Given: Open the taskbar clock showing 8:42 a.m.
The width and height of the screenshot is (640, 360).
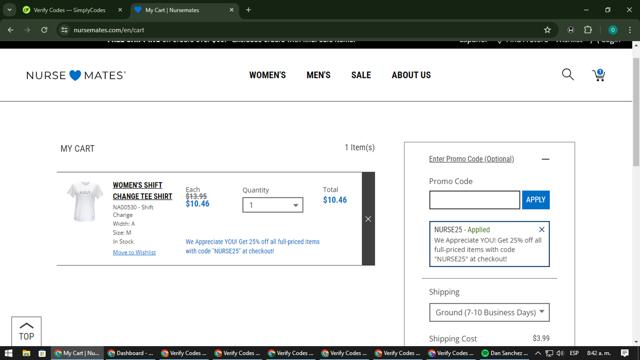Looking at the screenshot, I should click(x=599, y=353).
